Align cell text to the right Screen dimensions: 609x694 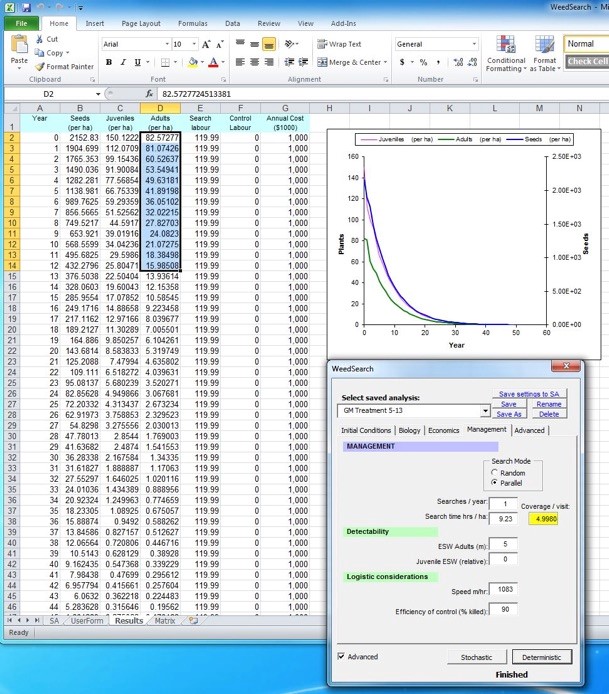269,62
